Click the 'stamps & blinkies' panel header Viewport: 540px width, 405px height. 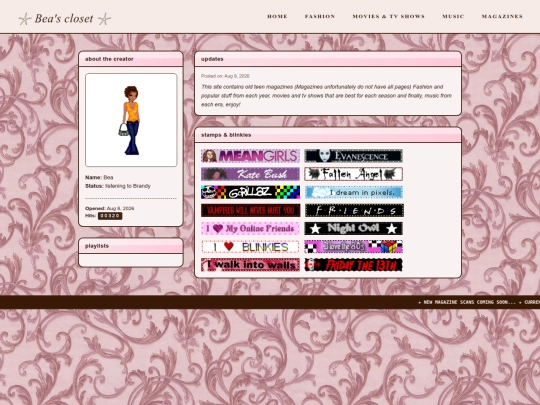pyautogui.click(x=328, y=135)
